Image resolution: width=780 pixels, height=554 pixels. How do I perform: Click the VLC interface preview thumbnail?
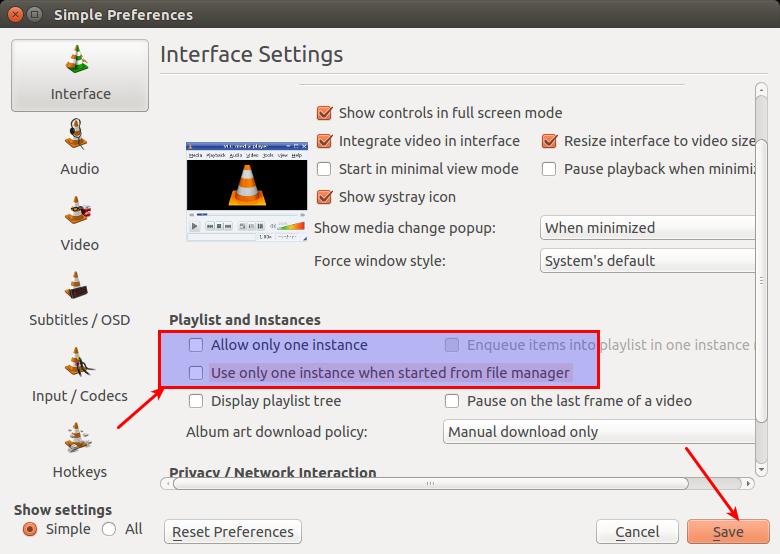click(x=247, y=192)
